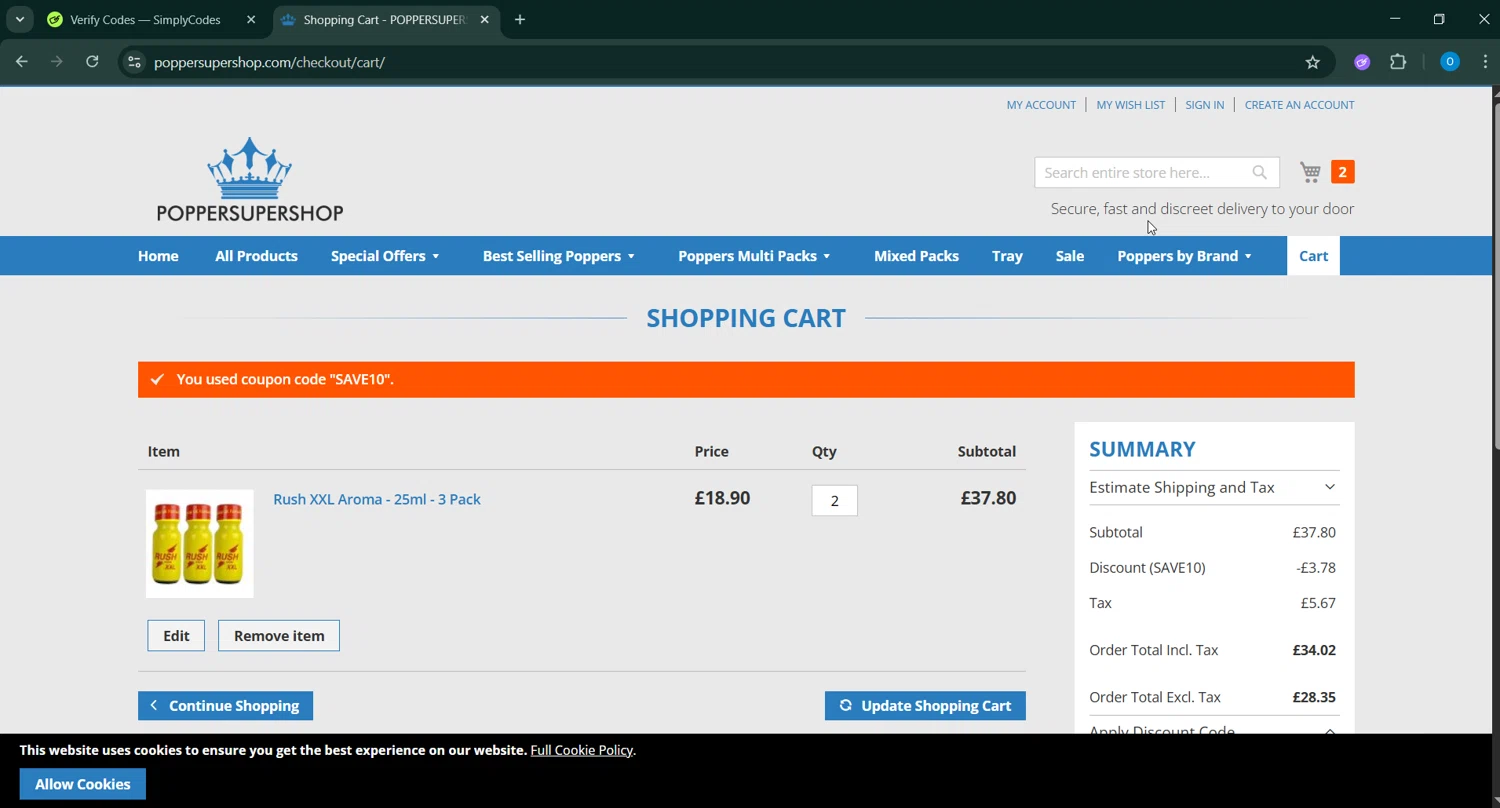This screenshot has width=1500, height=808.
Task: Open a new browser tab
Action: pos(520,20)
